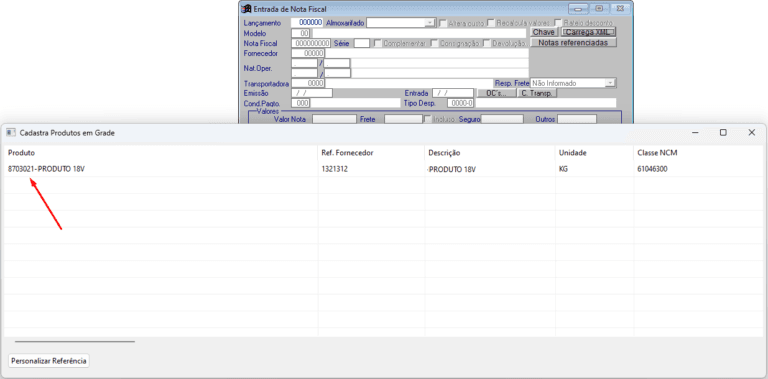Viewport: 768px width, 379px height.
Task: Expand the Resp. Frete dropdown
Action: tap(610, 83)
